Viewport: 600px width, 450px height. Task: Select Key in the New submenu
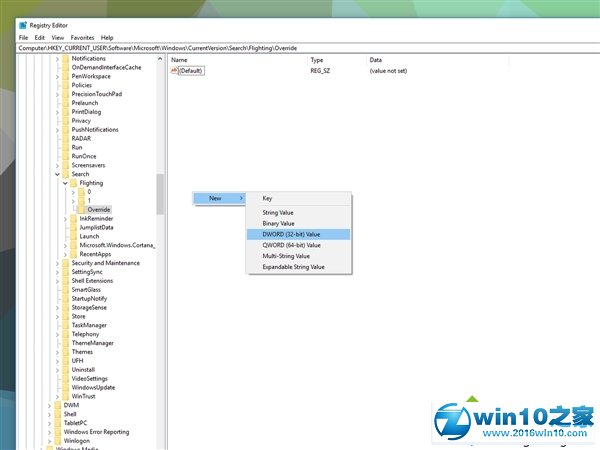pos(267,198)
